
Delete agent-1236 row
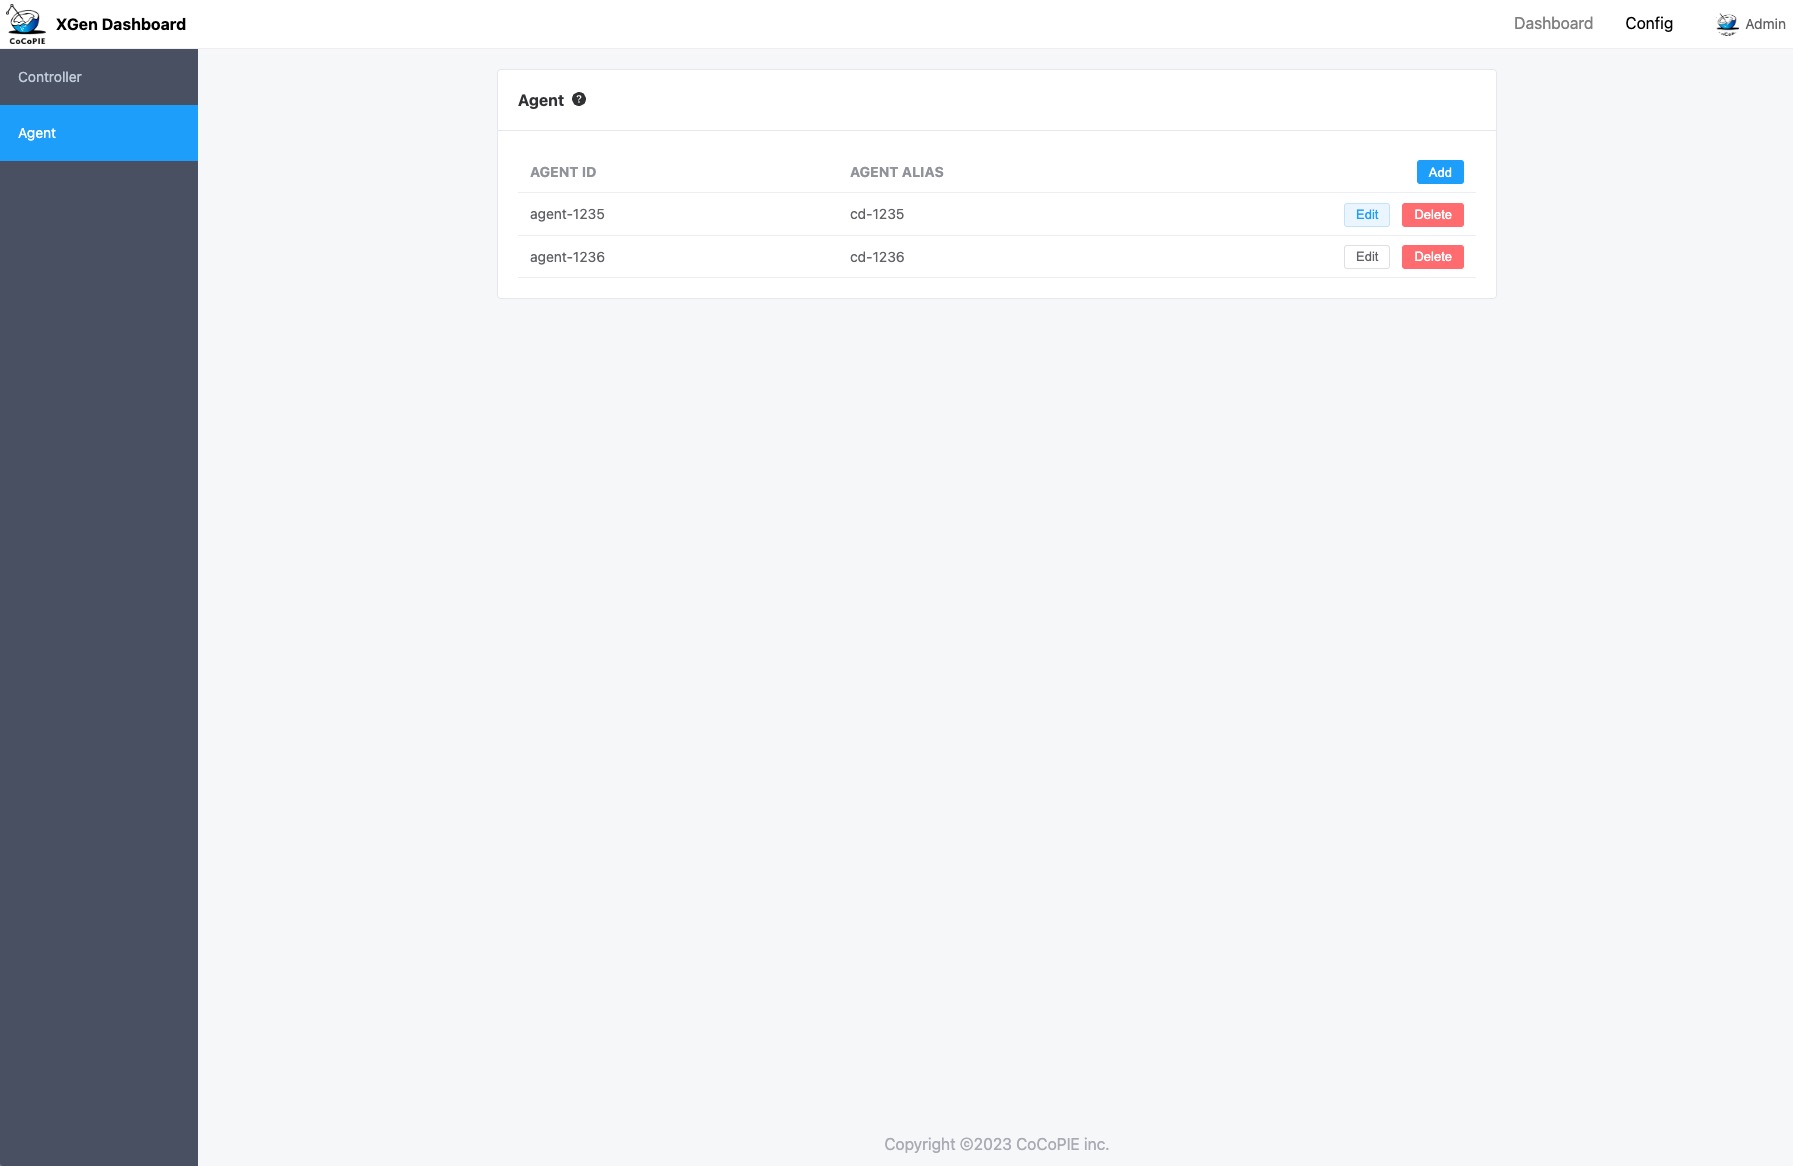1433,257
